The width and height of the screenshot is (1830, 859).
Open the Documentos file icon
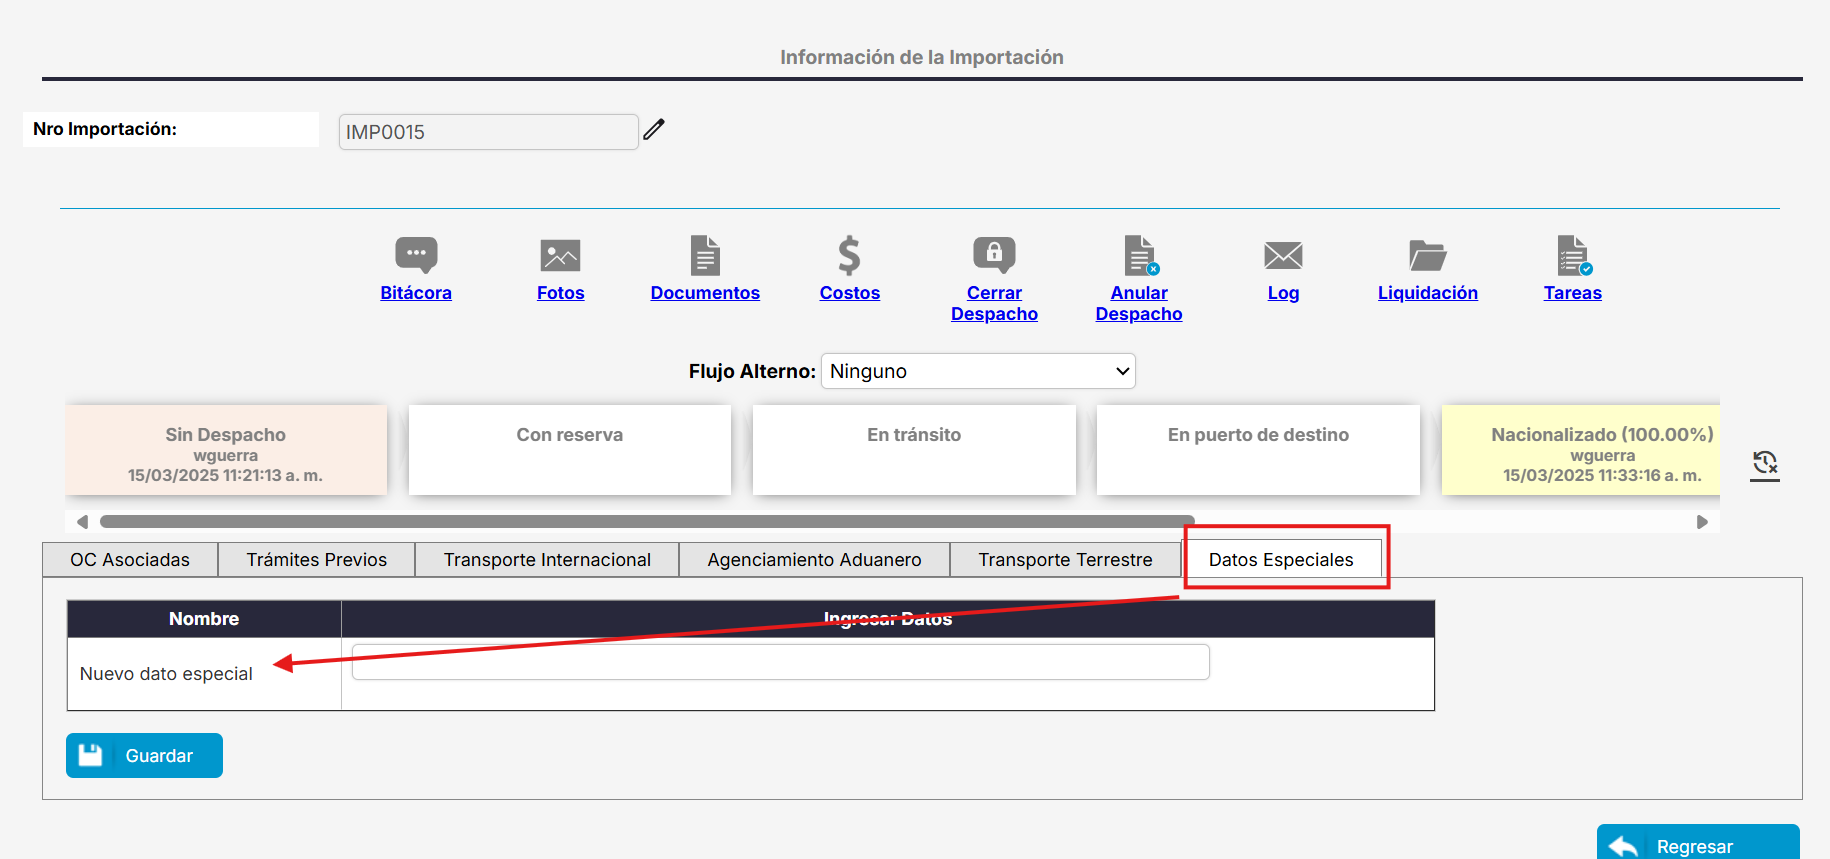(705, 255)
